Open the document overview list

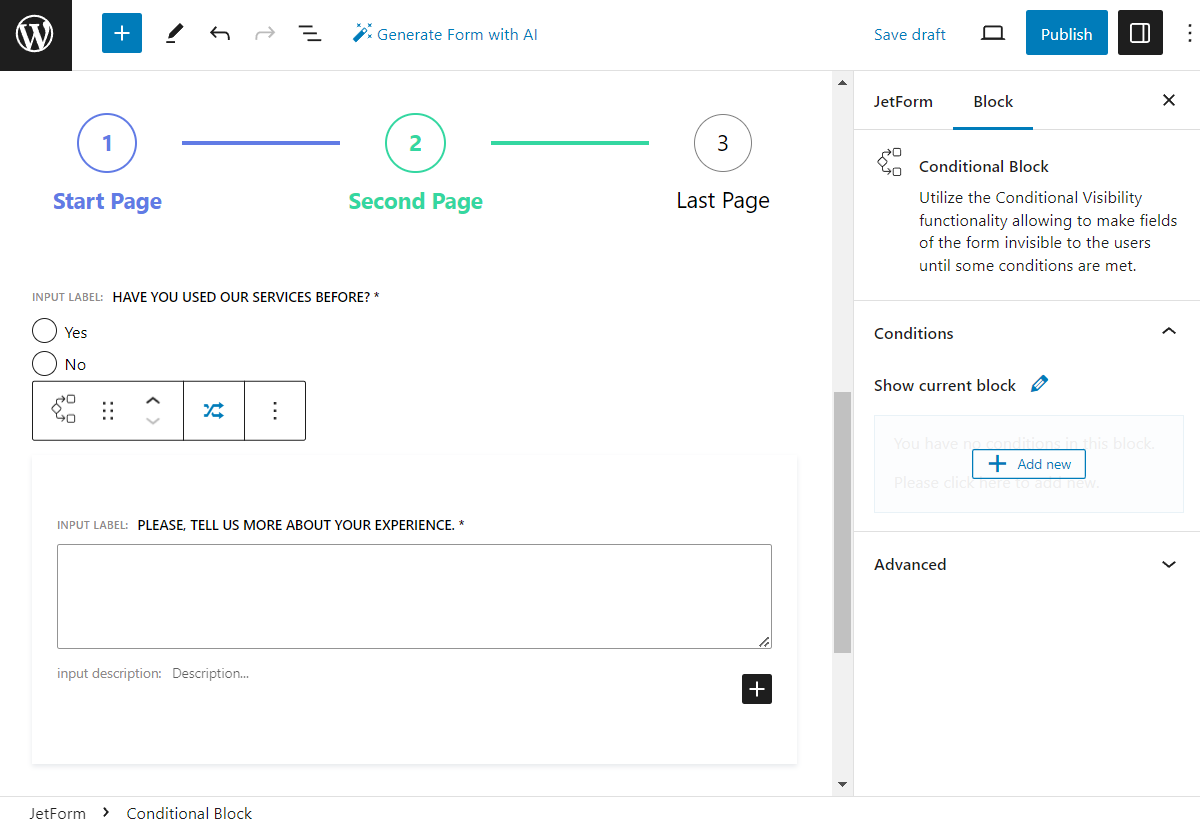click(310, 33)
